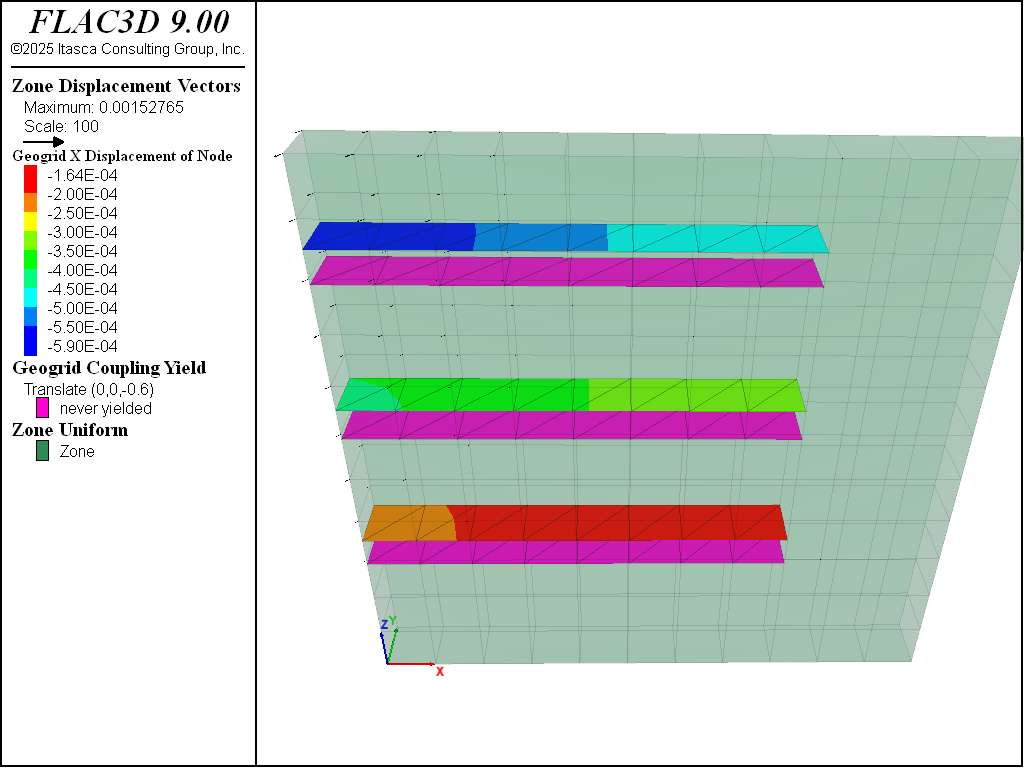Select the 'Geogrid Coupling Yield' legend heading
Viewport: 1024px width, 768px height.
point(109,368)
